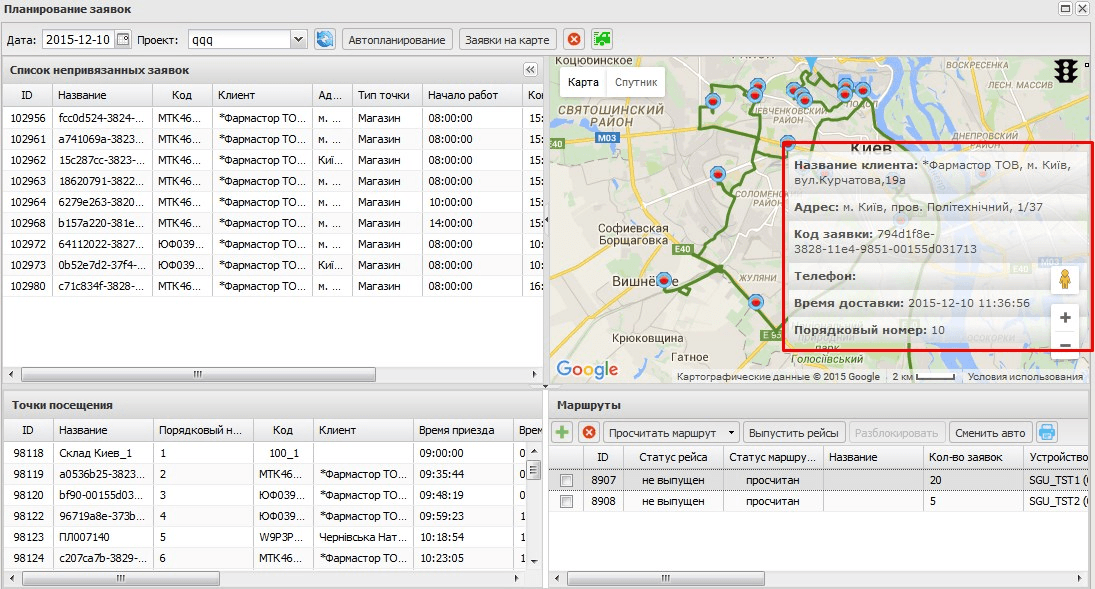Select unassigned request row 102980
This screenshot has width=1095, height=589.
pyautogui.click(x=272, y=286)
